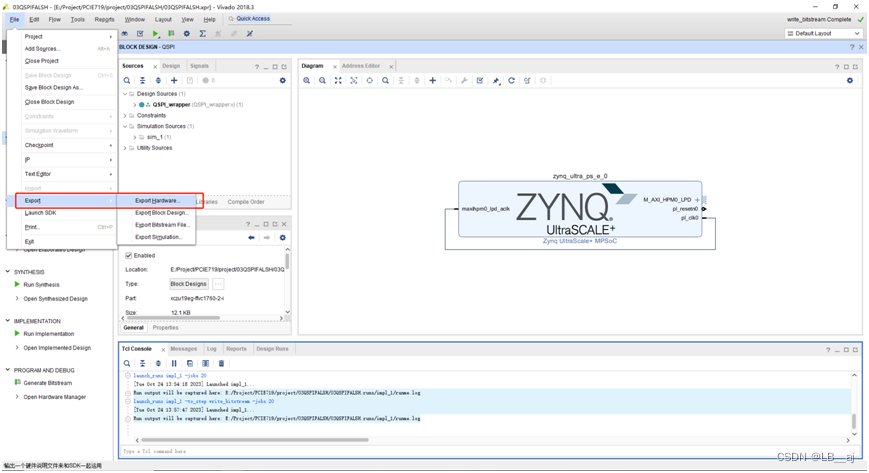This screenshot has height=473, width=869.
Task: Click the back arrow in properties panel
Action: click(x=251, y=237)
